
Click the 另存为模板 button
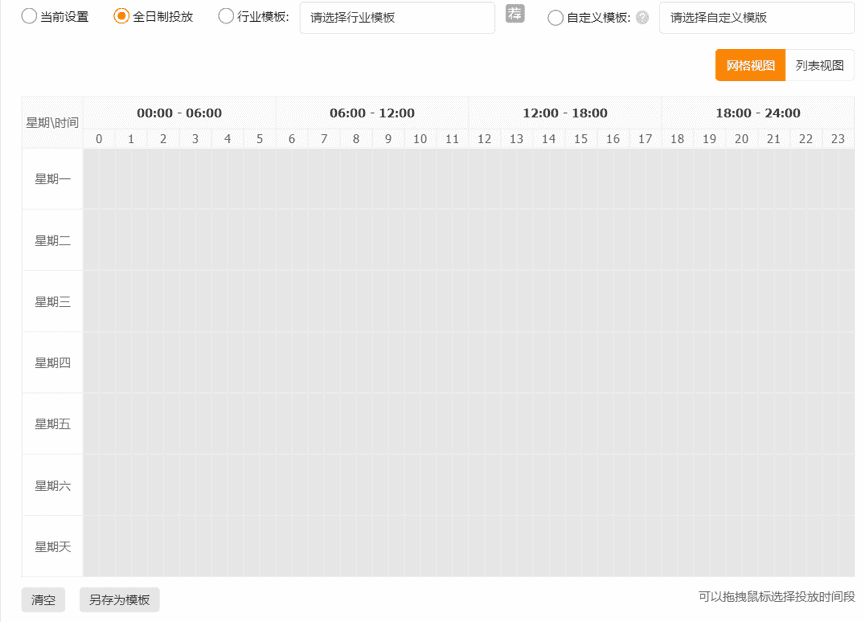click(119, 599)
